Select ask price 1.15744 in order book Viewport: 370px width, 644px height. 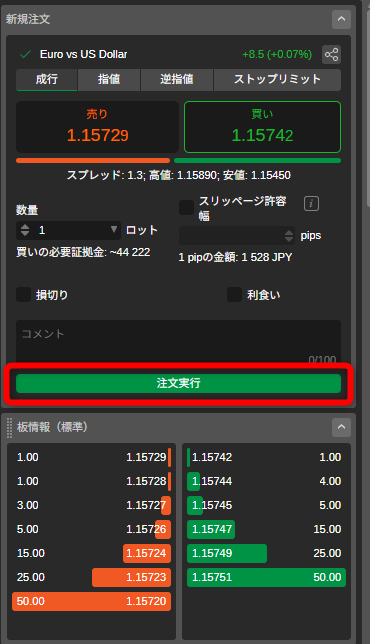pyautogui.click(x=212, y=481)
